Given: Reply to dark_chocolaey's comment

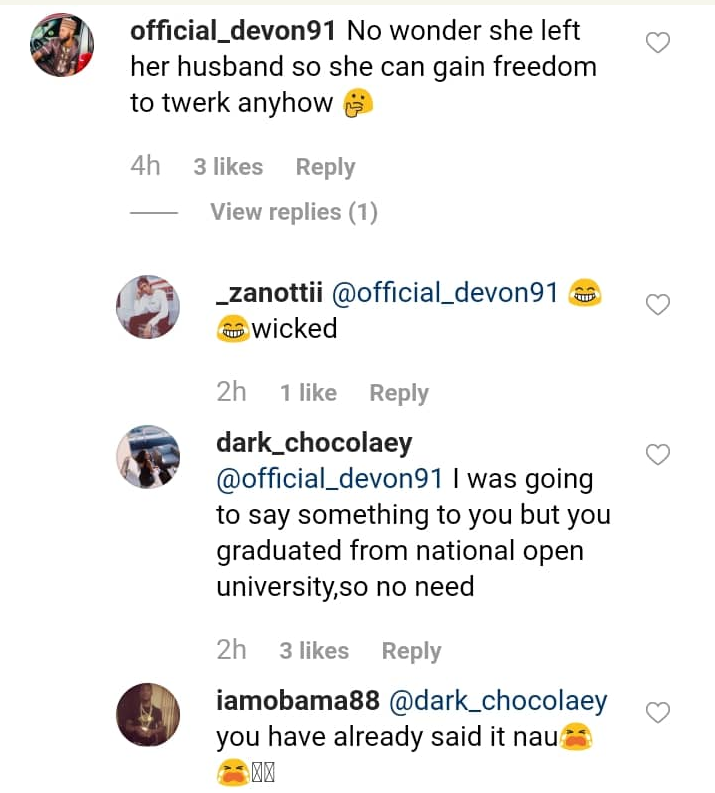Looking at the screenshot, I should (x=411, y=651).
